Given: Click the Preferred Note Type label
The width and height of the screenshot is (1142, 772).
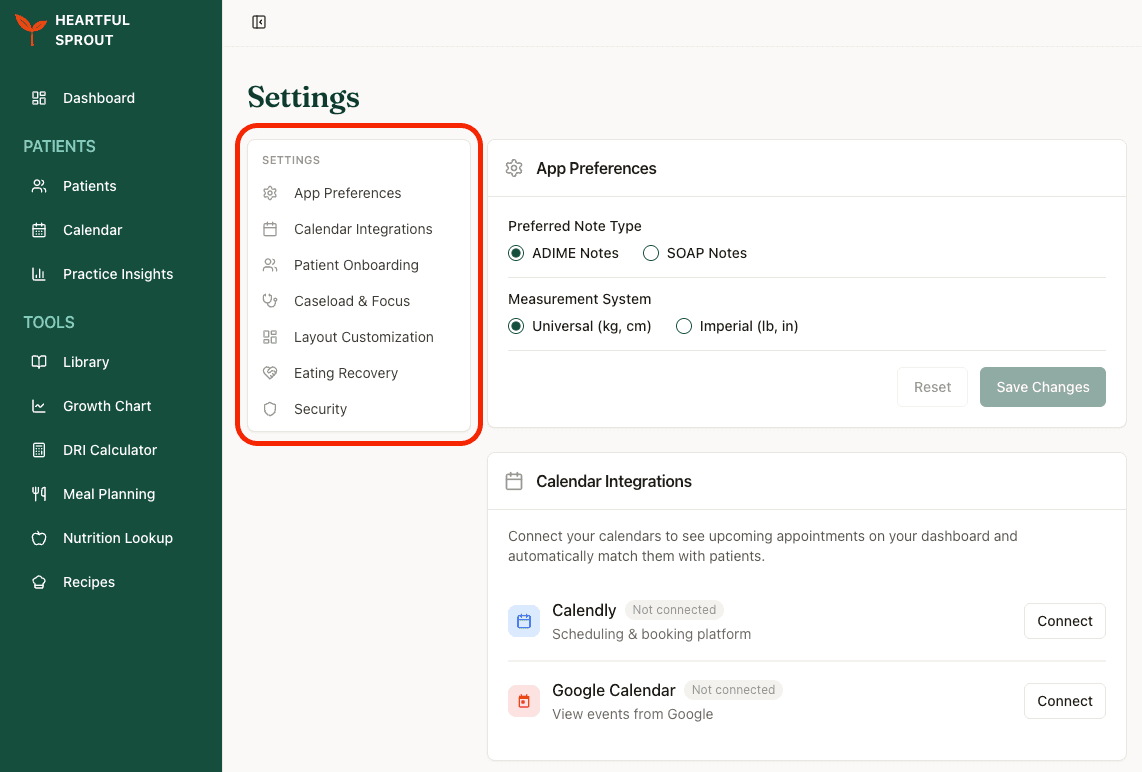Looking at the screenshot, I should [x=575, y=227].
